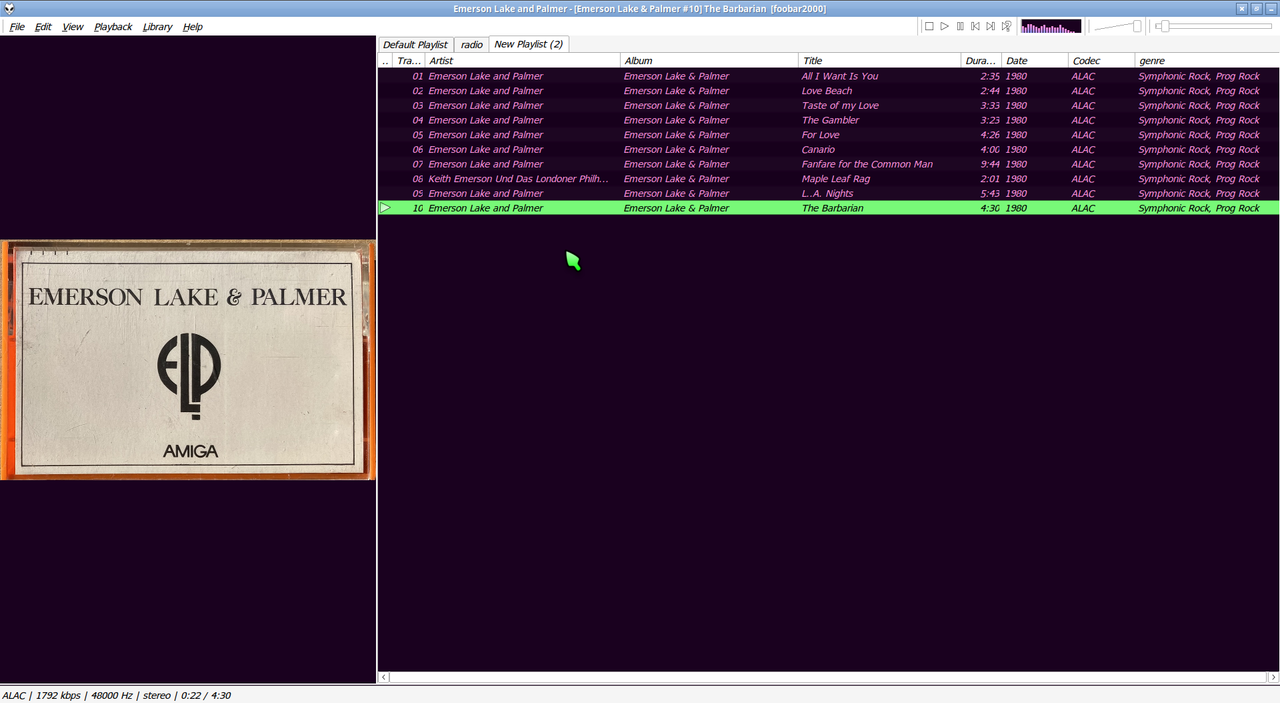
Task: Click the Play button in toolbar
Action: click(944, 26)
